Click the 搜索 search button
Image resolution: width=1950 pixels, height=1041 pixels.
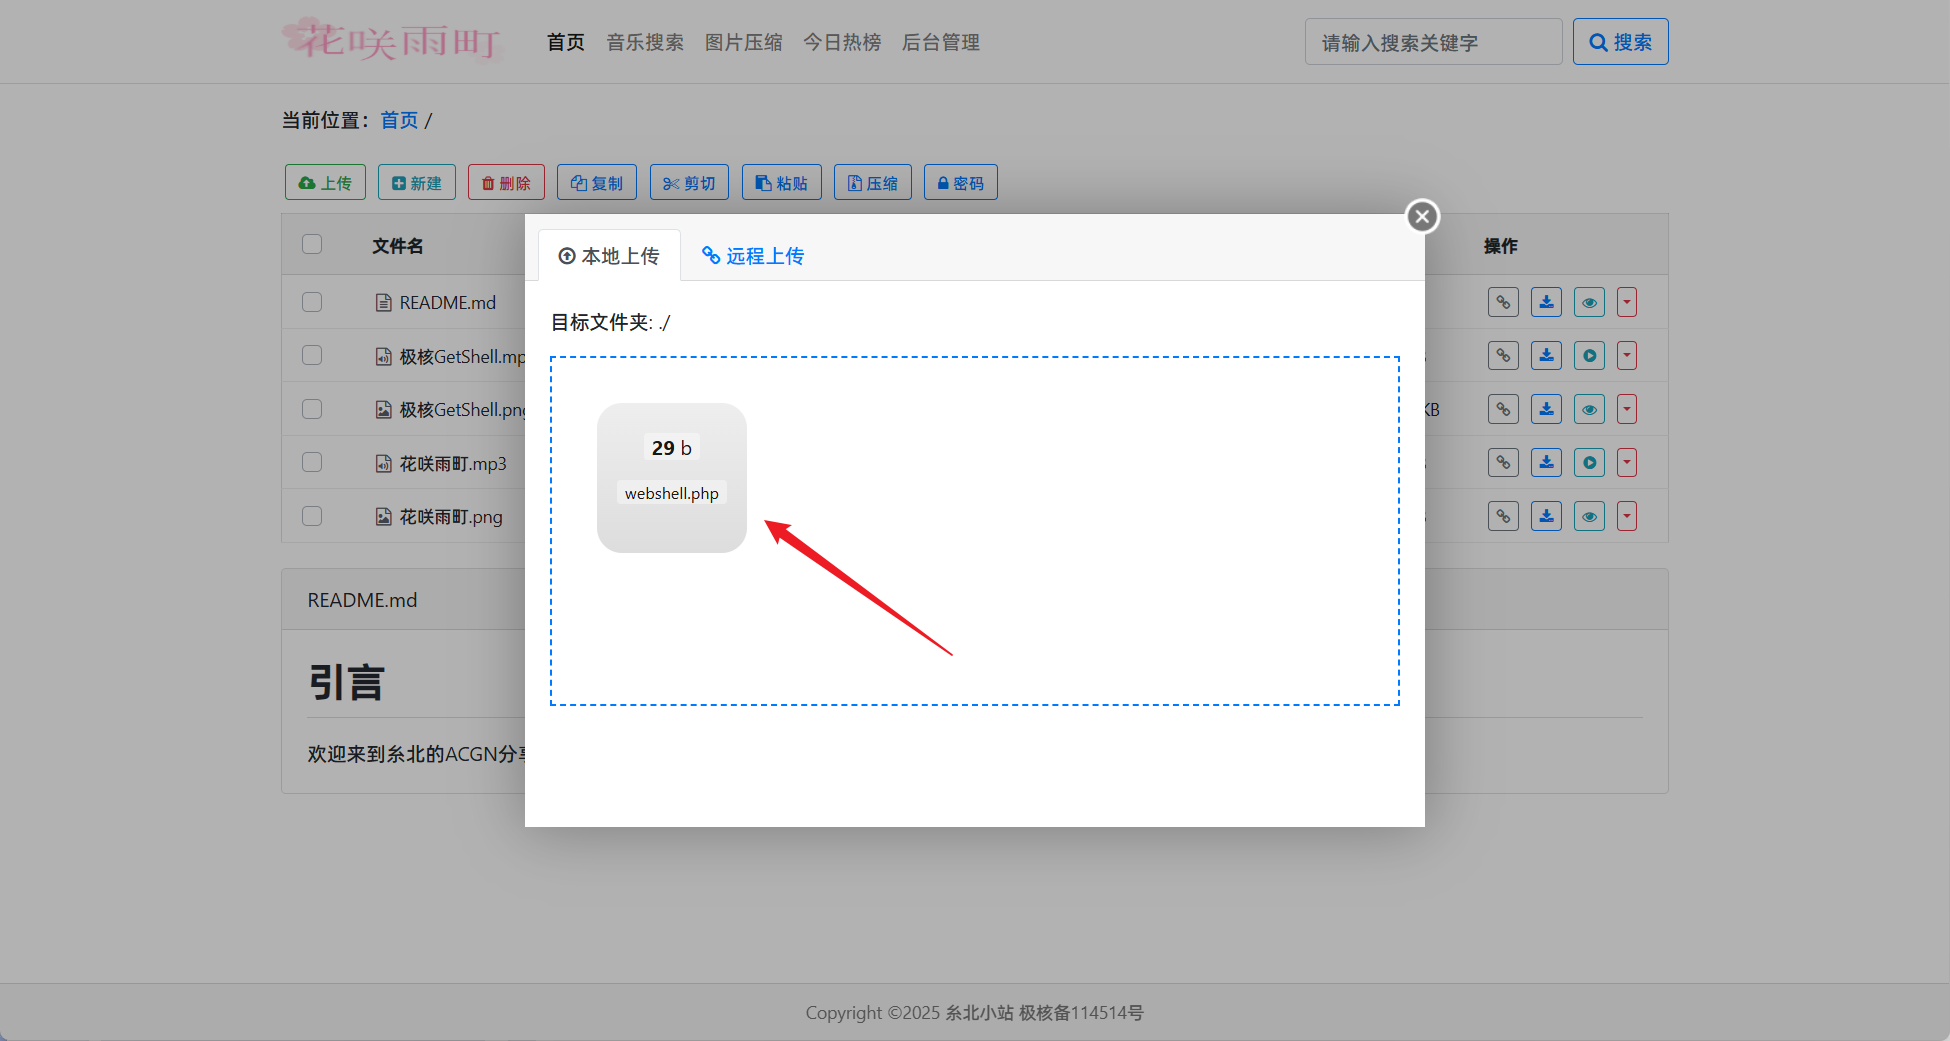[1620, 42]
